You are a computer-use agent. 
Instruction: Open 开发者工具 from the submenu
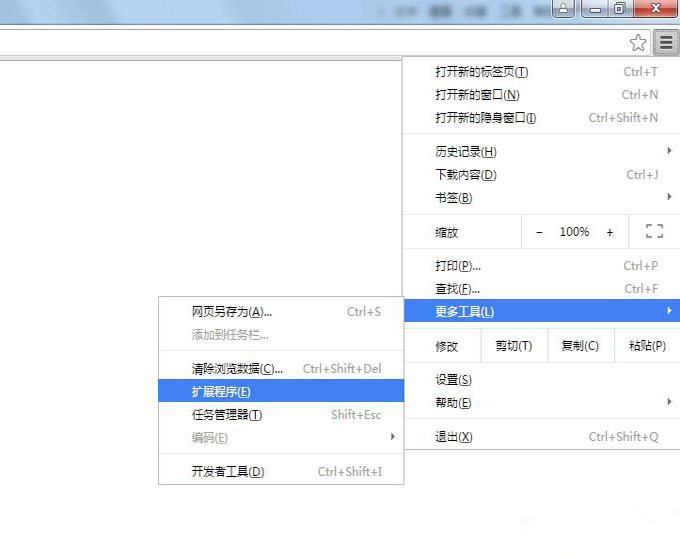pyautogui.click(x=228, y=472)
